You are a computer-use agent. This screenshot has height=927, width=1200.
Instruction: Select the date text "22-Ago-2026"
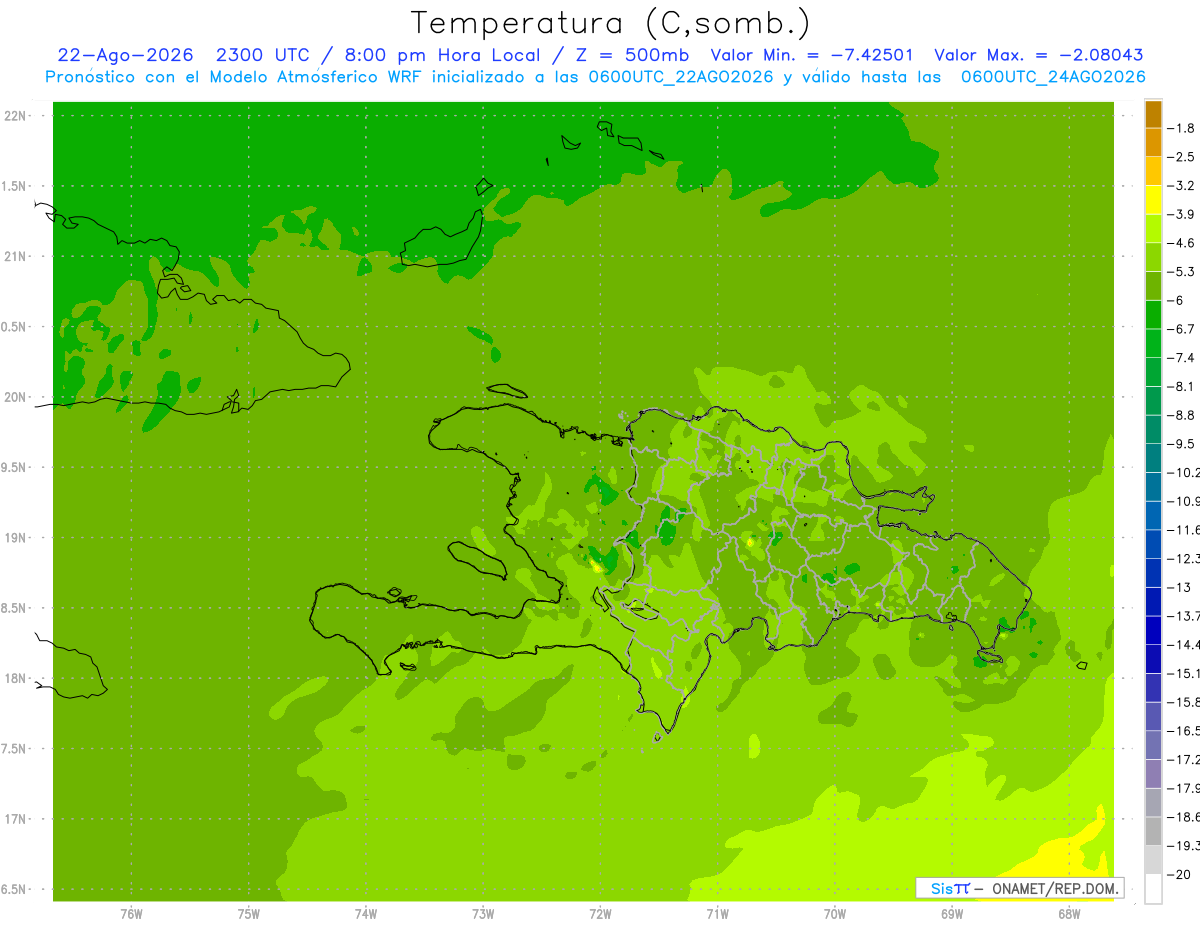coord(125,55)
